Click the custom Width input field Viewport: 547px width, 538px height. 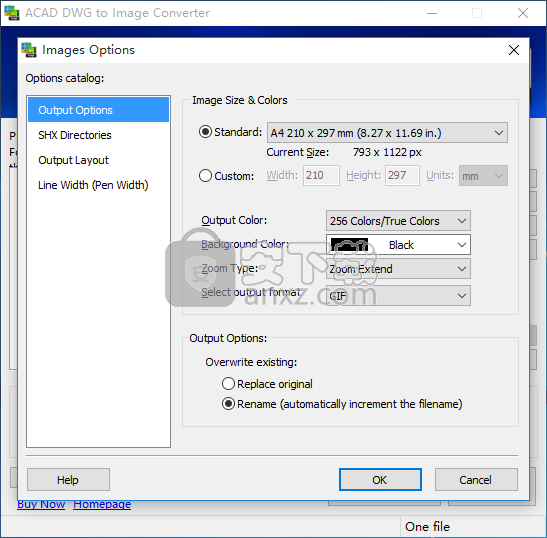coord(321,175)
